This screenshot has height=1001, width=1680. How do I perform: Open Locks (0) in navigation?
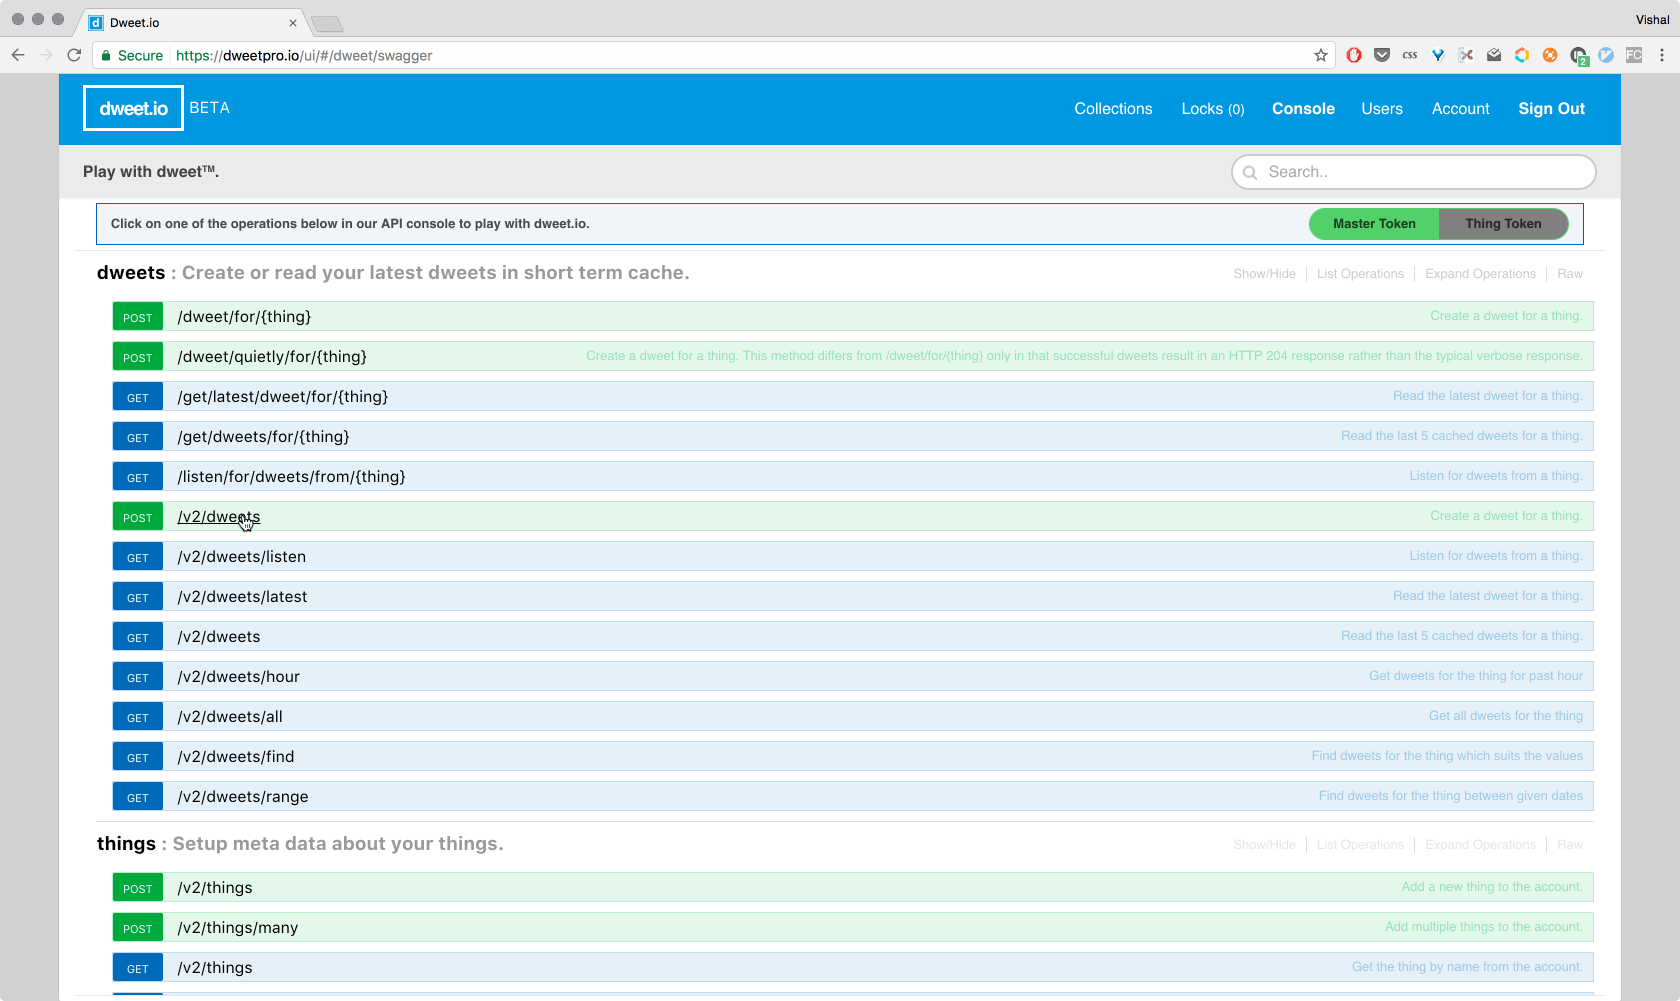pos(1213,109)
